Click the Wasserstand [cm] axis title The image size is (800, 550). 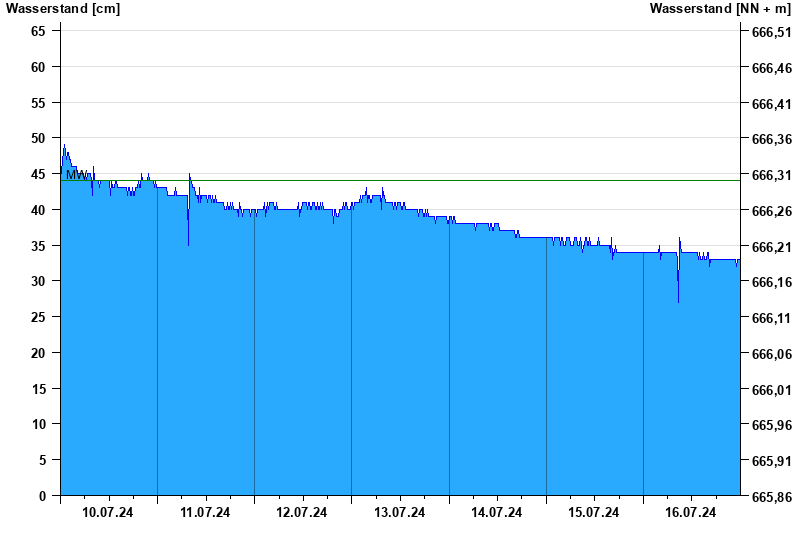63,9
